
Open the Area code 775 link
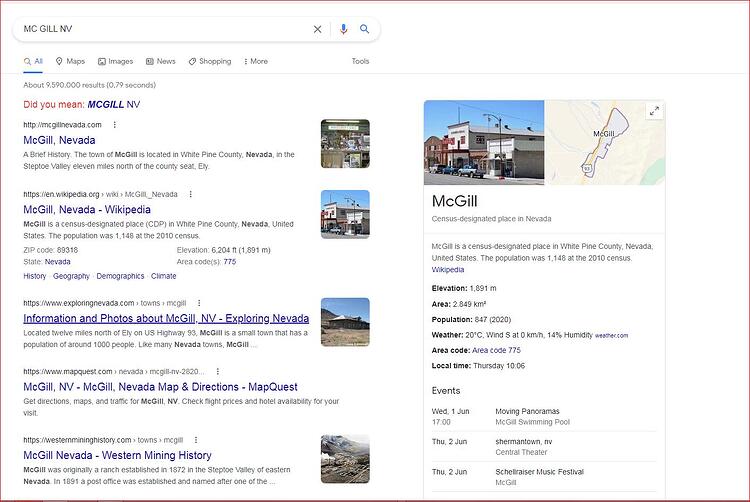[496, 350]
